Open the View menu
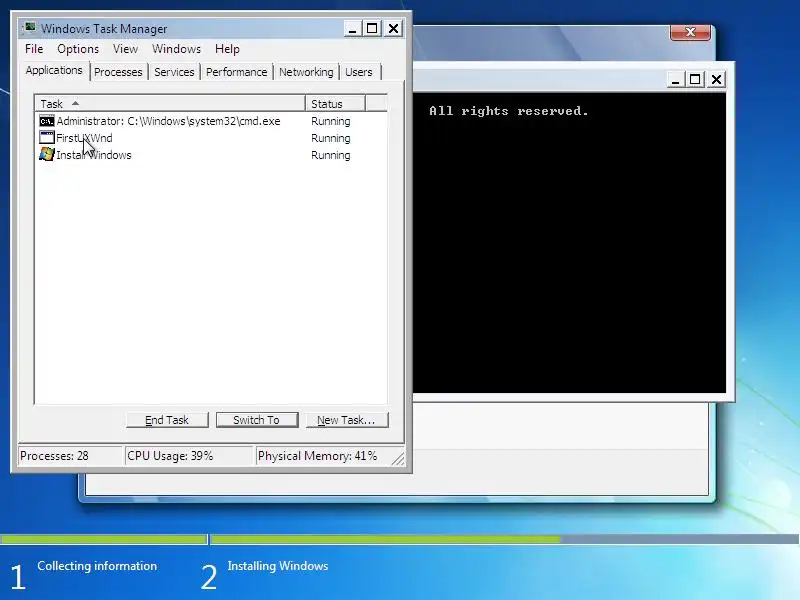The image size is (800, 600). point(126,49)
